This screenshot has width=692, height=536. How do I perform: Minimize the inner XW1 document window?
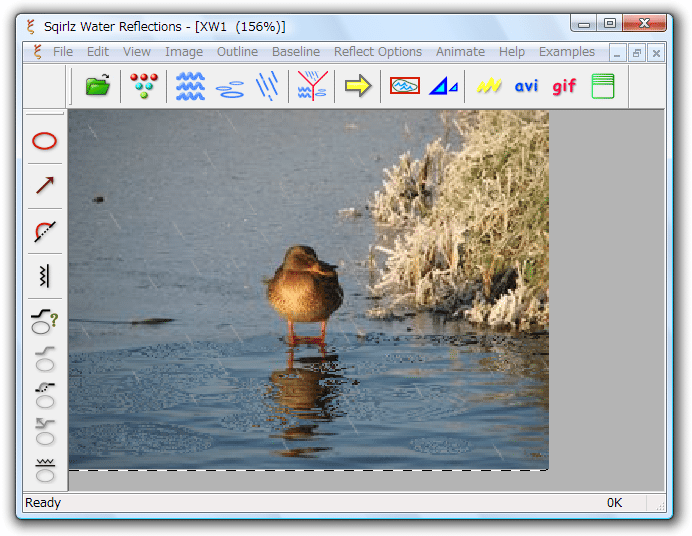[617, 53]
